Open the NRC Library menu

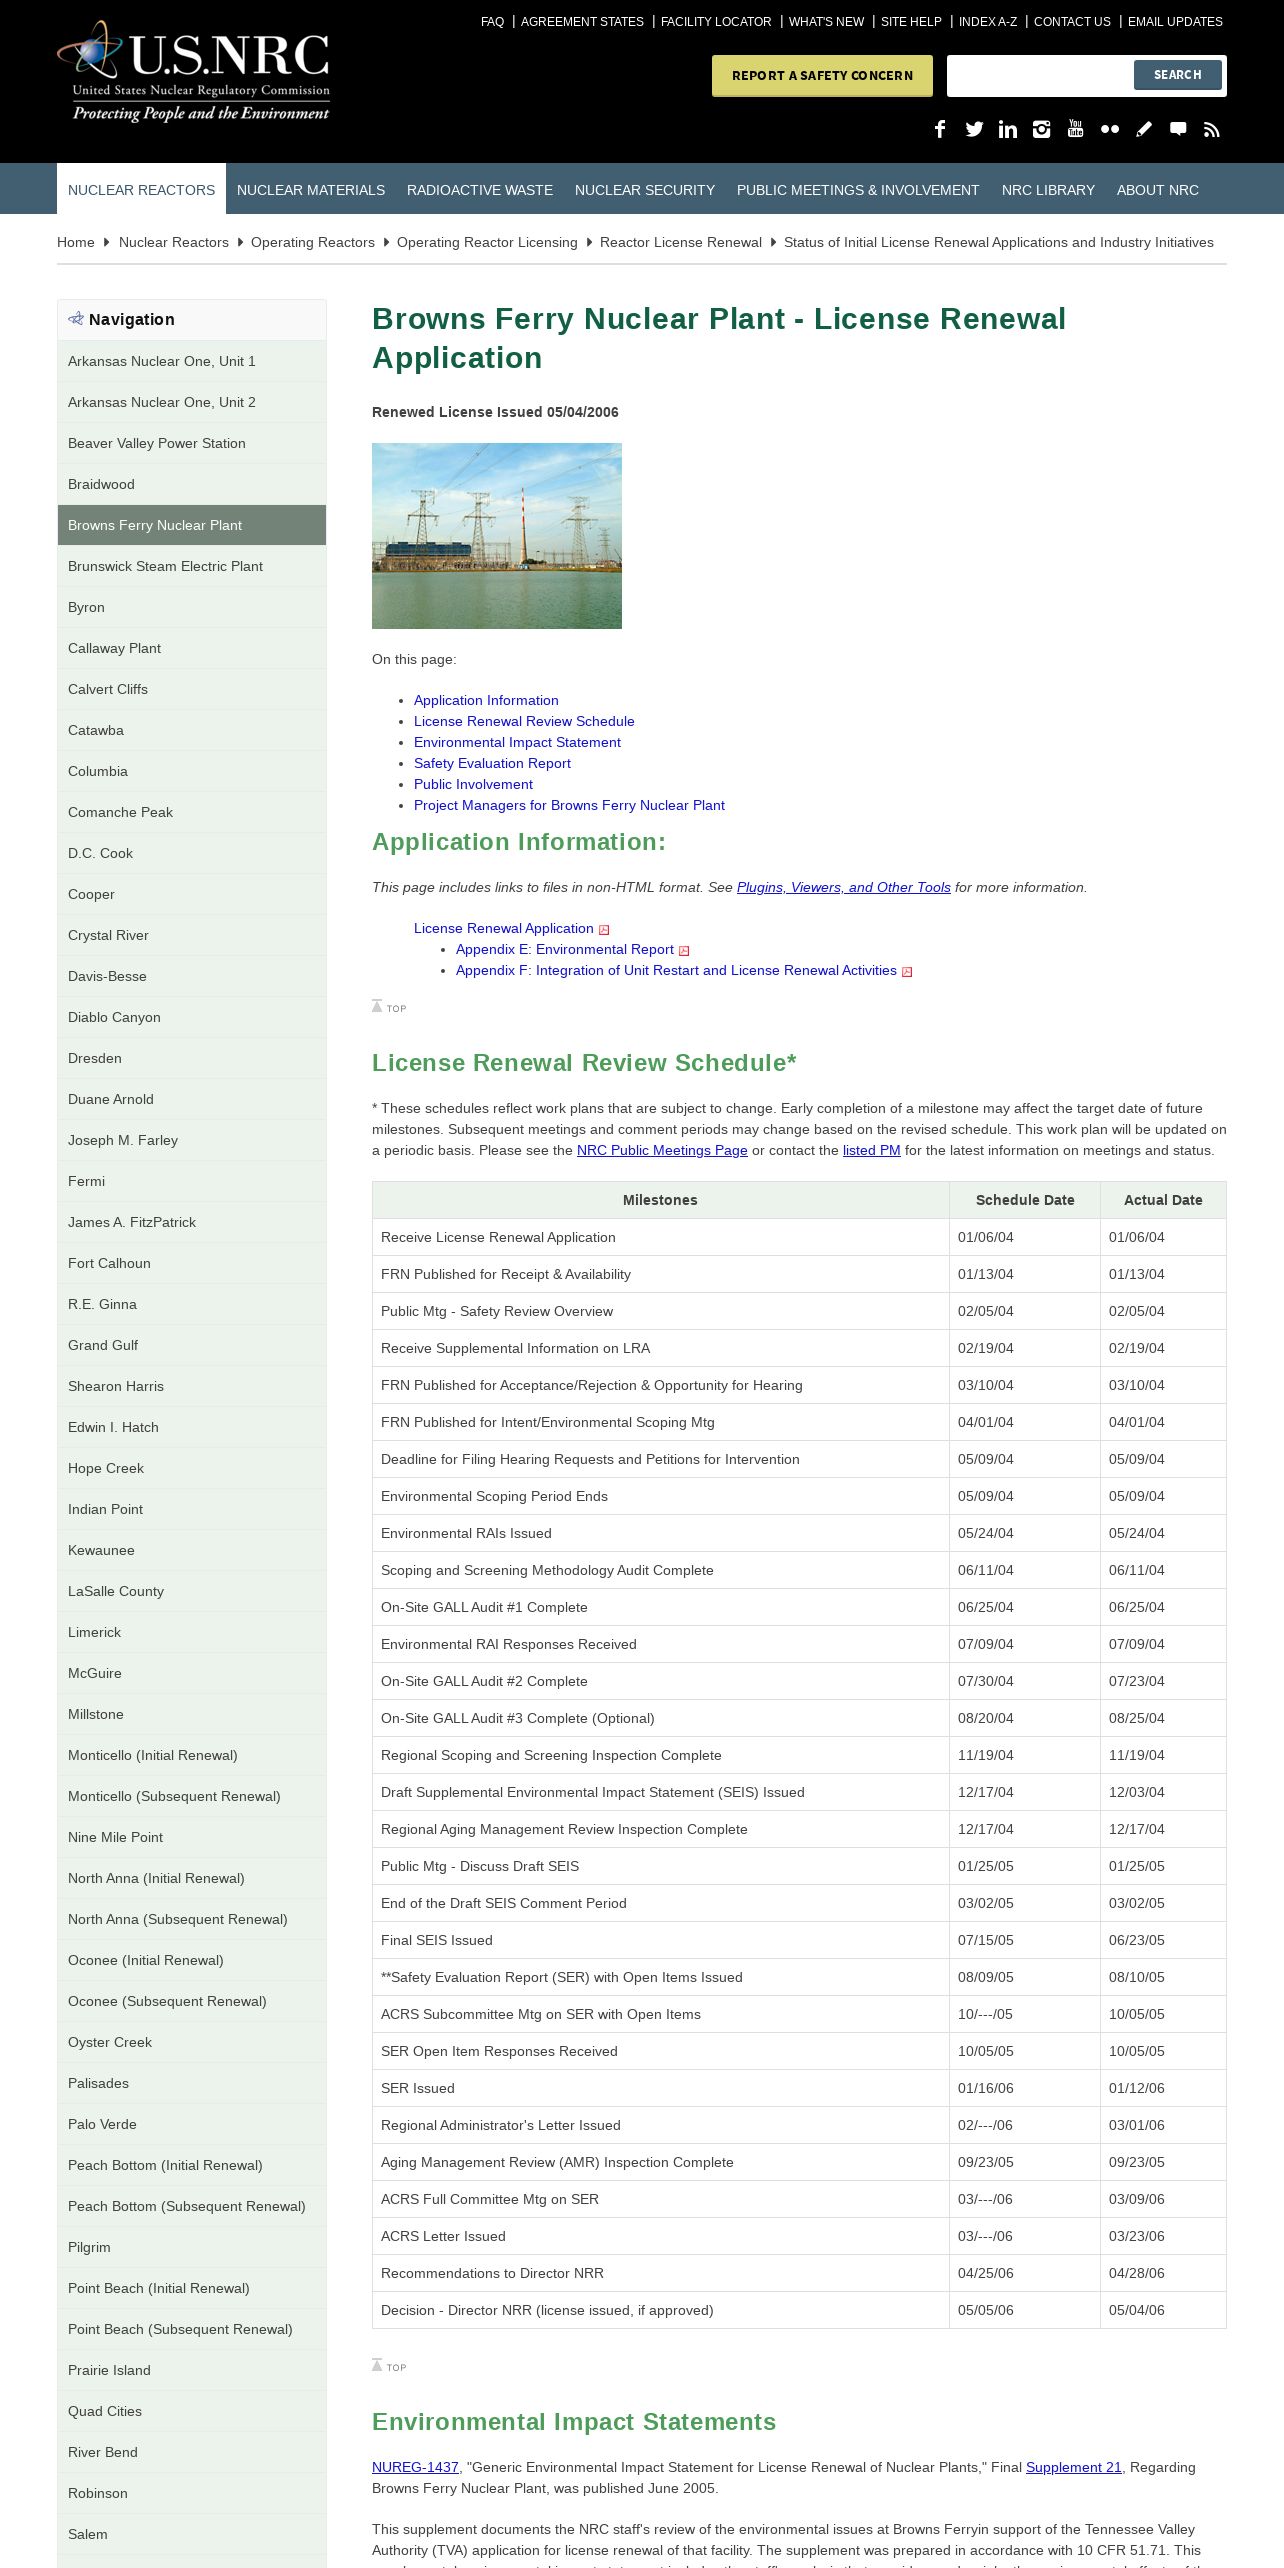[x=1048, y=190]
